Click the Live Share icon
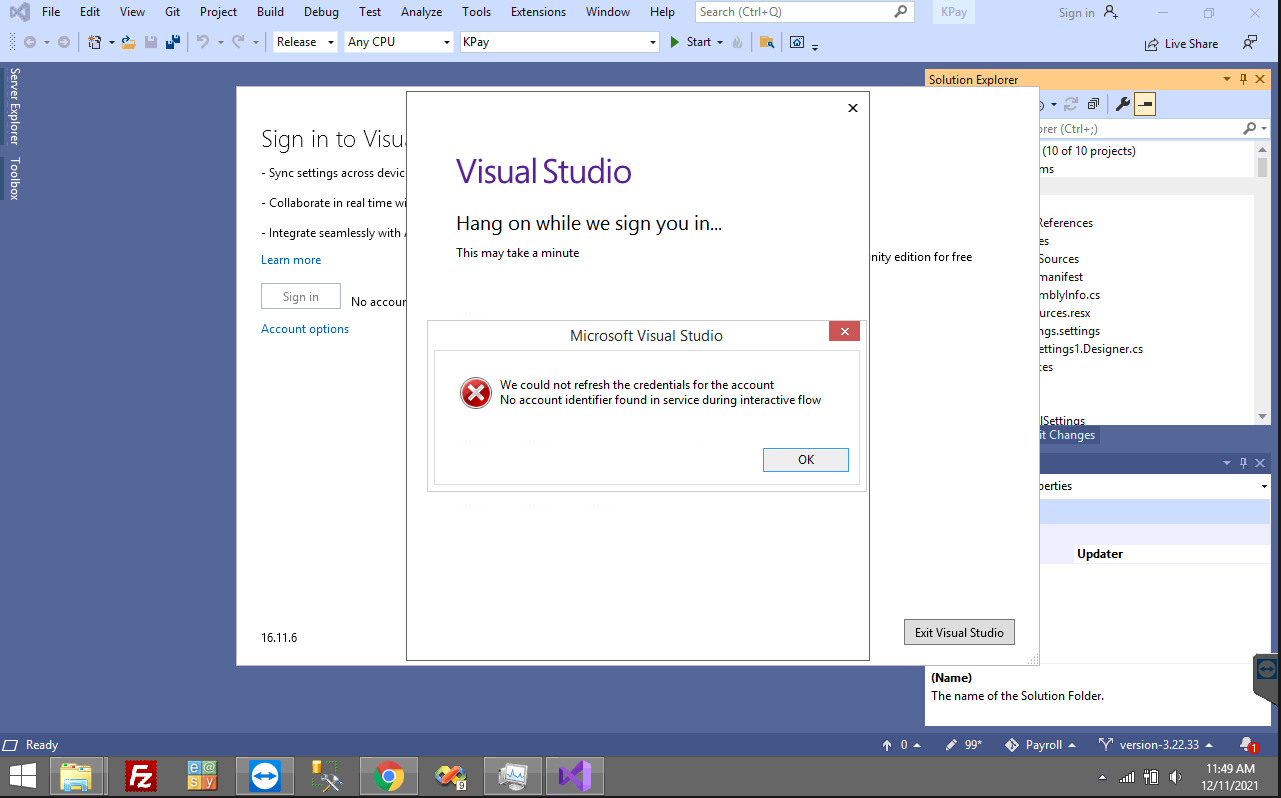 1152,44
